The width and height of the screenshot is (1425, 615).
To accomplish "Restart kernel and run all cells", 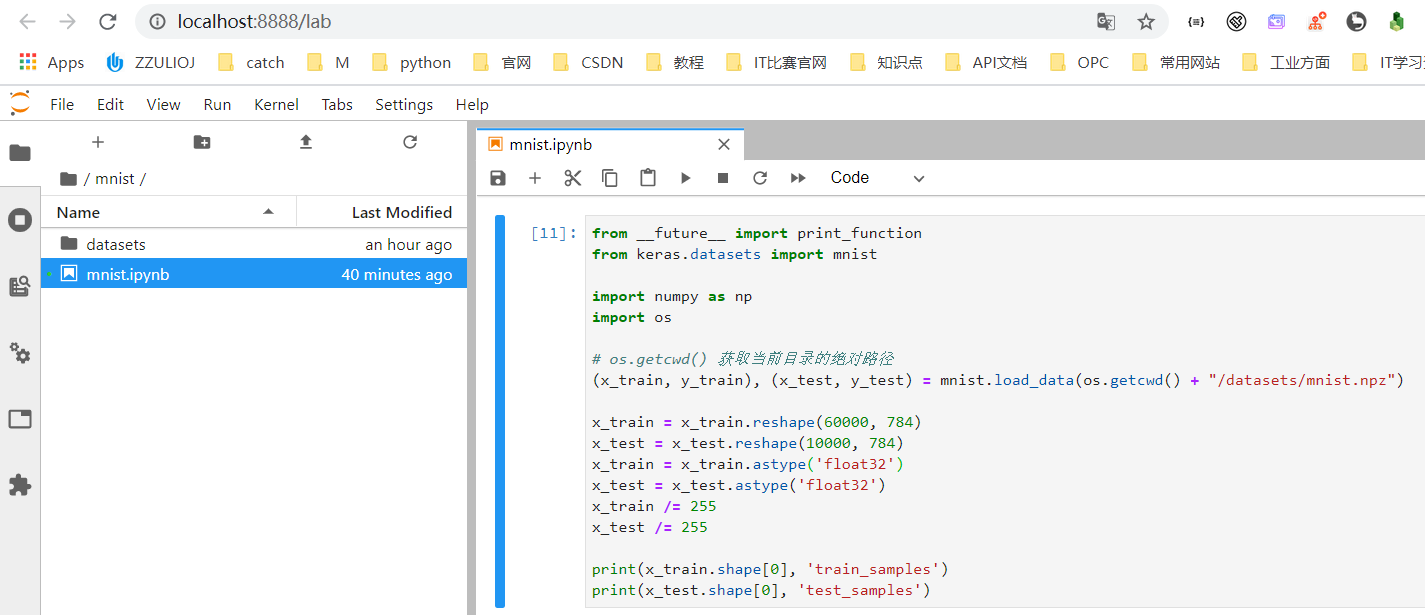I will 798,178.
